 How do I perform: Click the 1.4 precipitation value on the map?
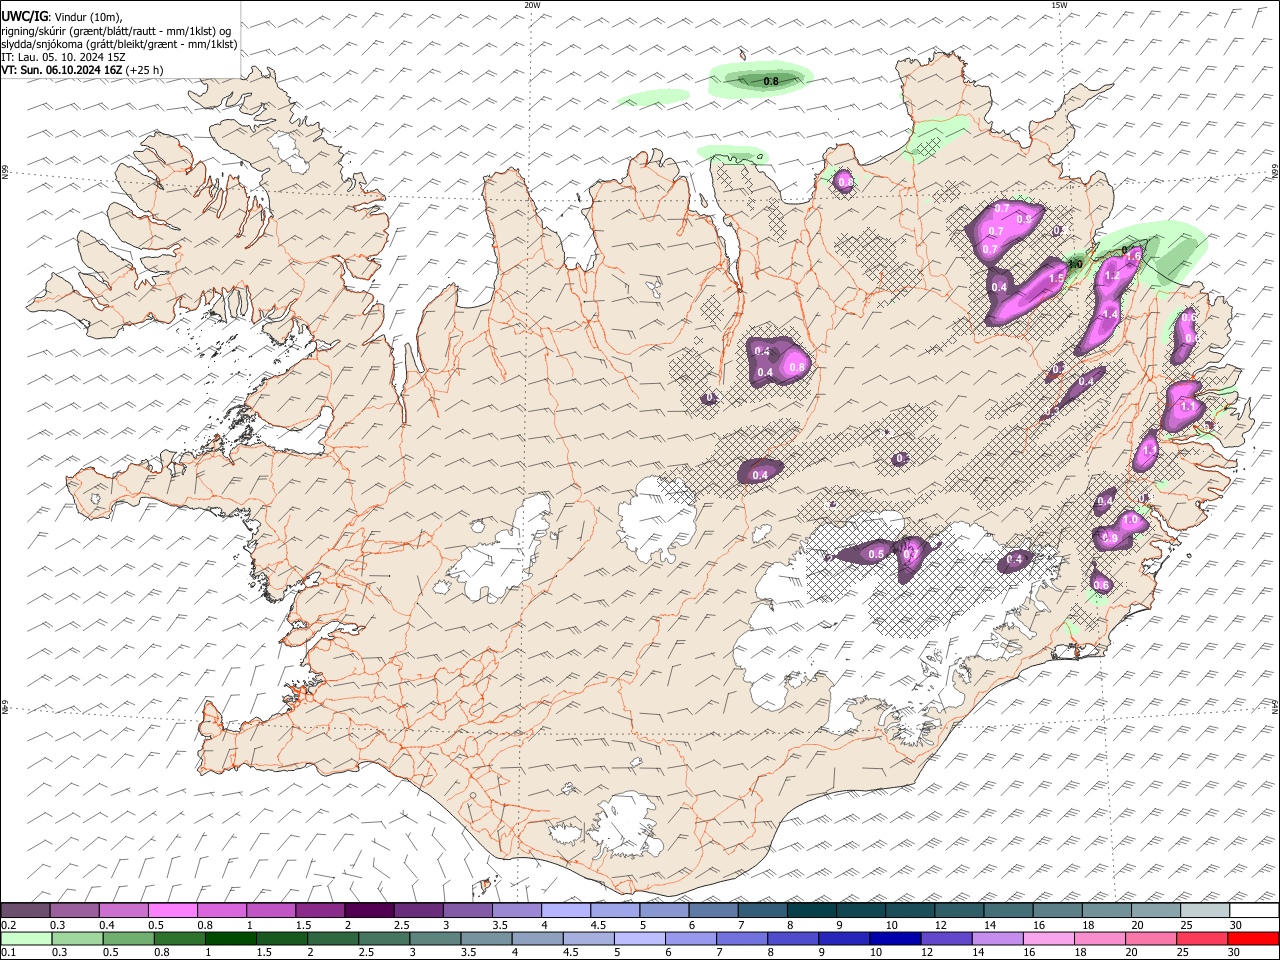1109,314
